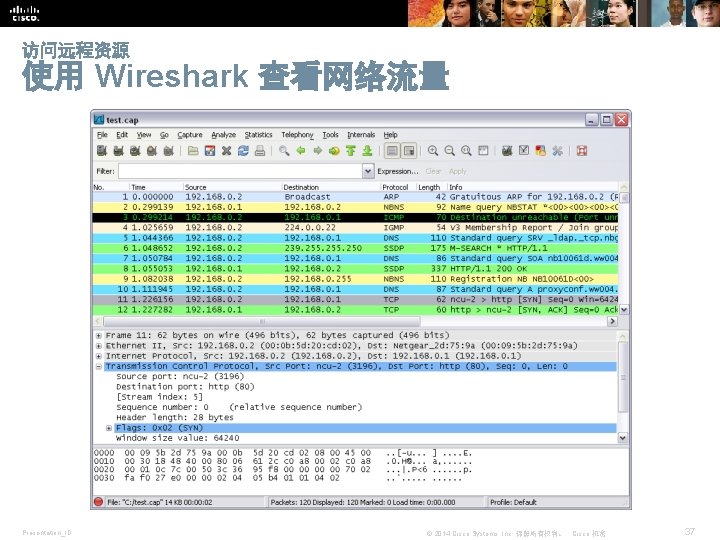
Task: Toggle packet list colorize button
Action: click(x=392, y=151)
